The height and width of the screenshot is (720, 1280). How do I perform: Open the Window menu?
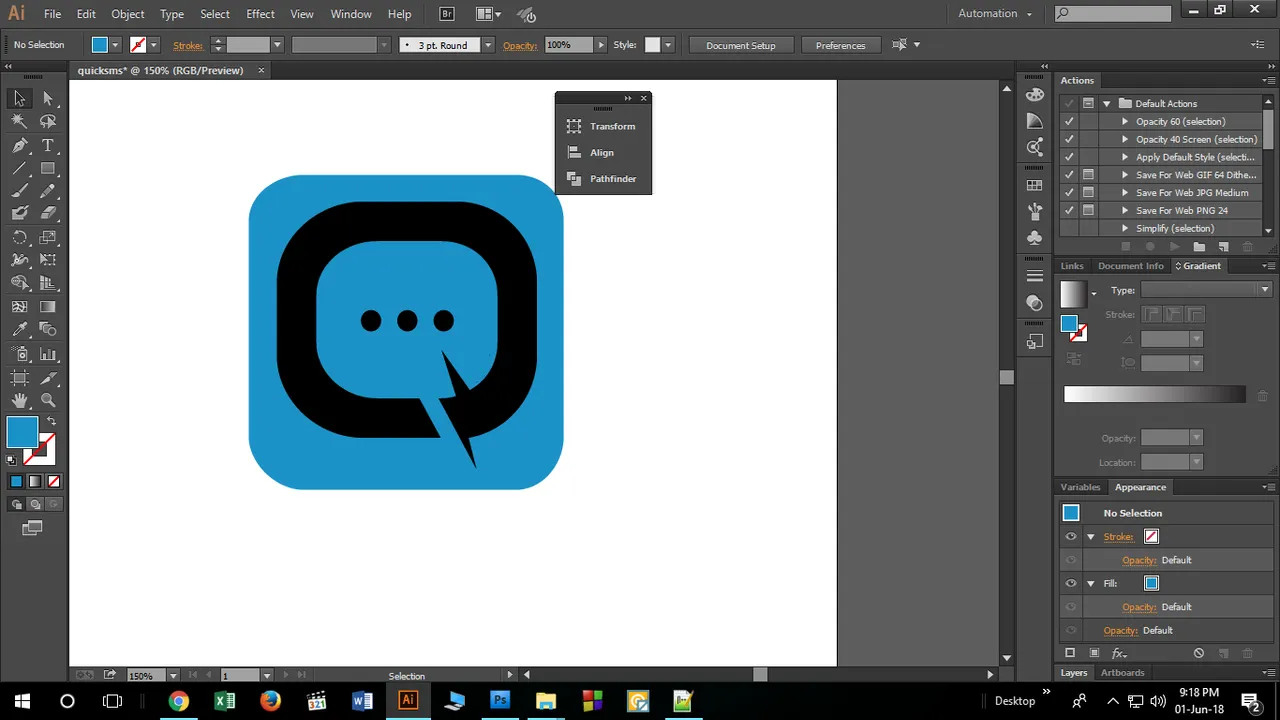(x=351, y=14)
